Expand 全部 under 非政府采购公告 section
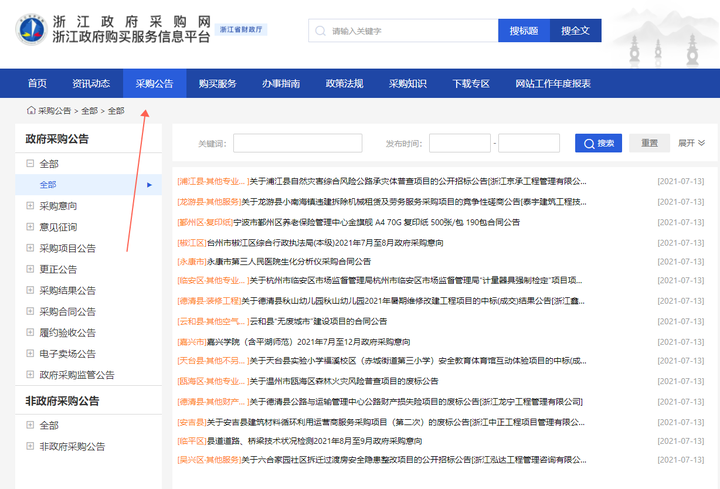 30,425
